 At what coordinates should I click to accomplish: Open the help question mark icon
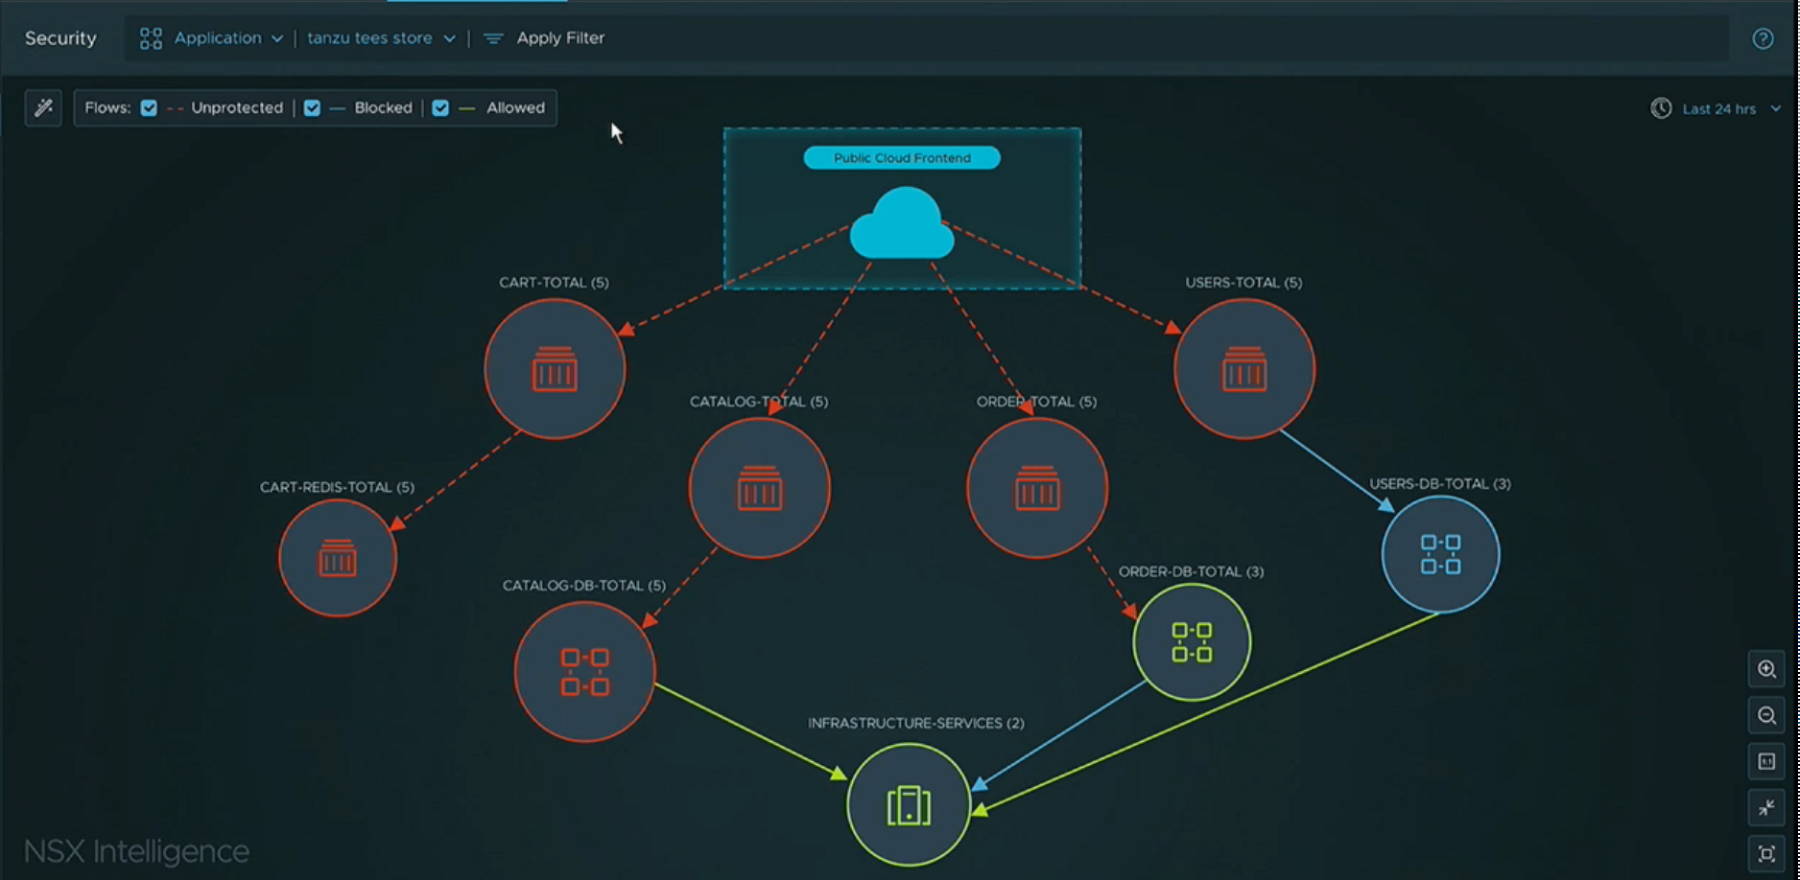pyautogui.click(x=1763, y=38)
